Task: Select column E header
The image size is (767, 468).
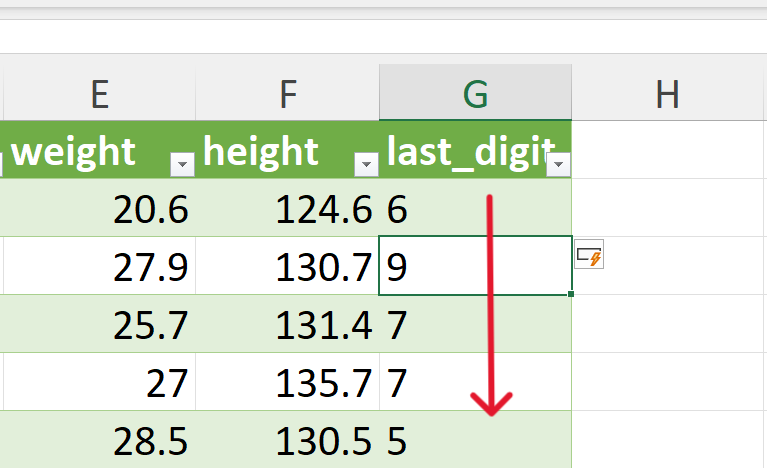Action: click(99, 93)
